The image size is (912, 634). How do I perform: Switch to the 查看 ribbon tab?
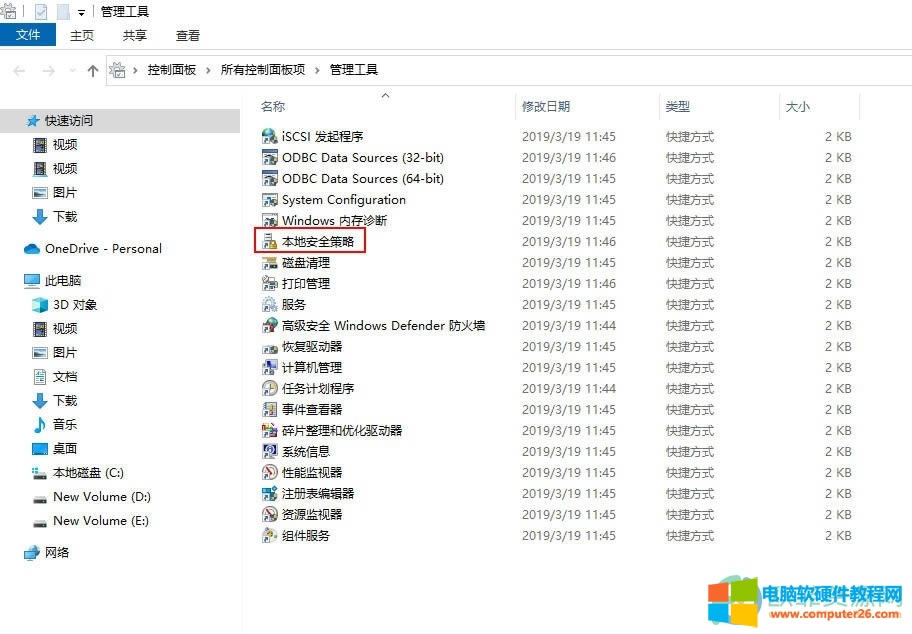188,35
